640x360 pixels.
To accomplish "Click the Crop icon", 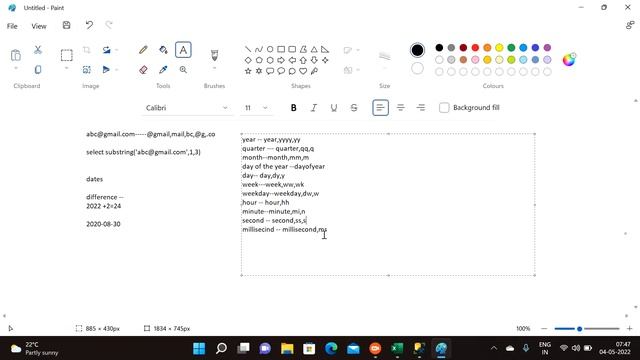I will 87,50.
